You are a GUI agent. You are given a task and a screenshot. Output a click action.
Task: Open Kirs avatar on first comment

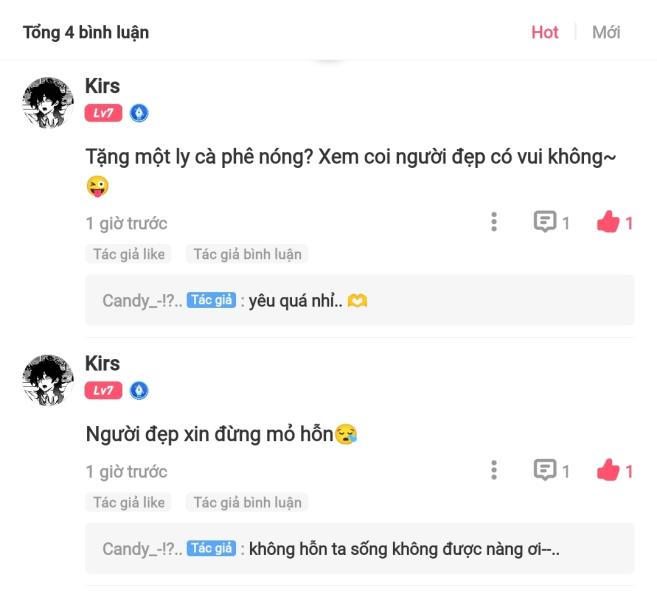coord(48,103)
